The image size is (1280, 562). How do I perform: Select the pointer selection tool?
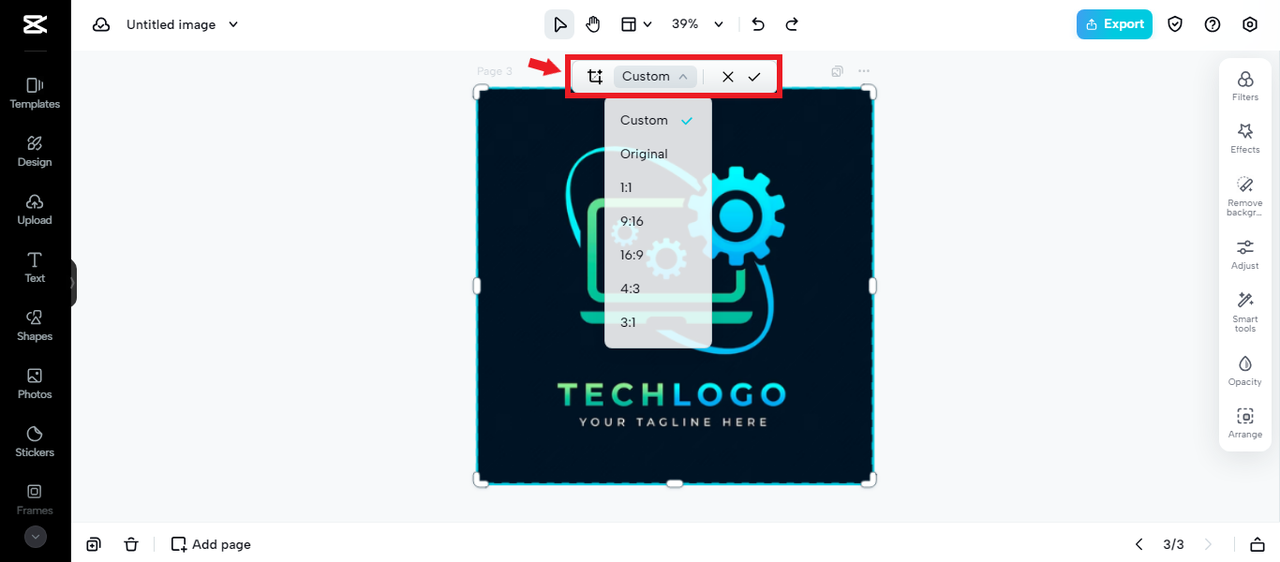tap(559, 24)
